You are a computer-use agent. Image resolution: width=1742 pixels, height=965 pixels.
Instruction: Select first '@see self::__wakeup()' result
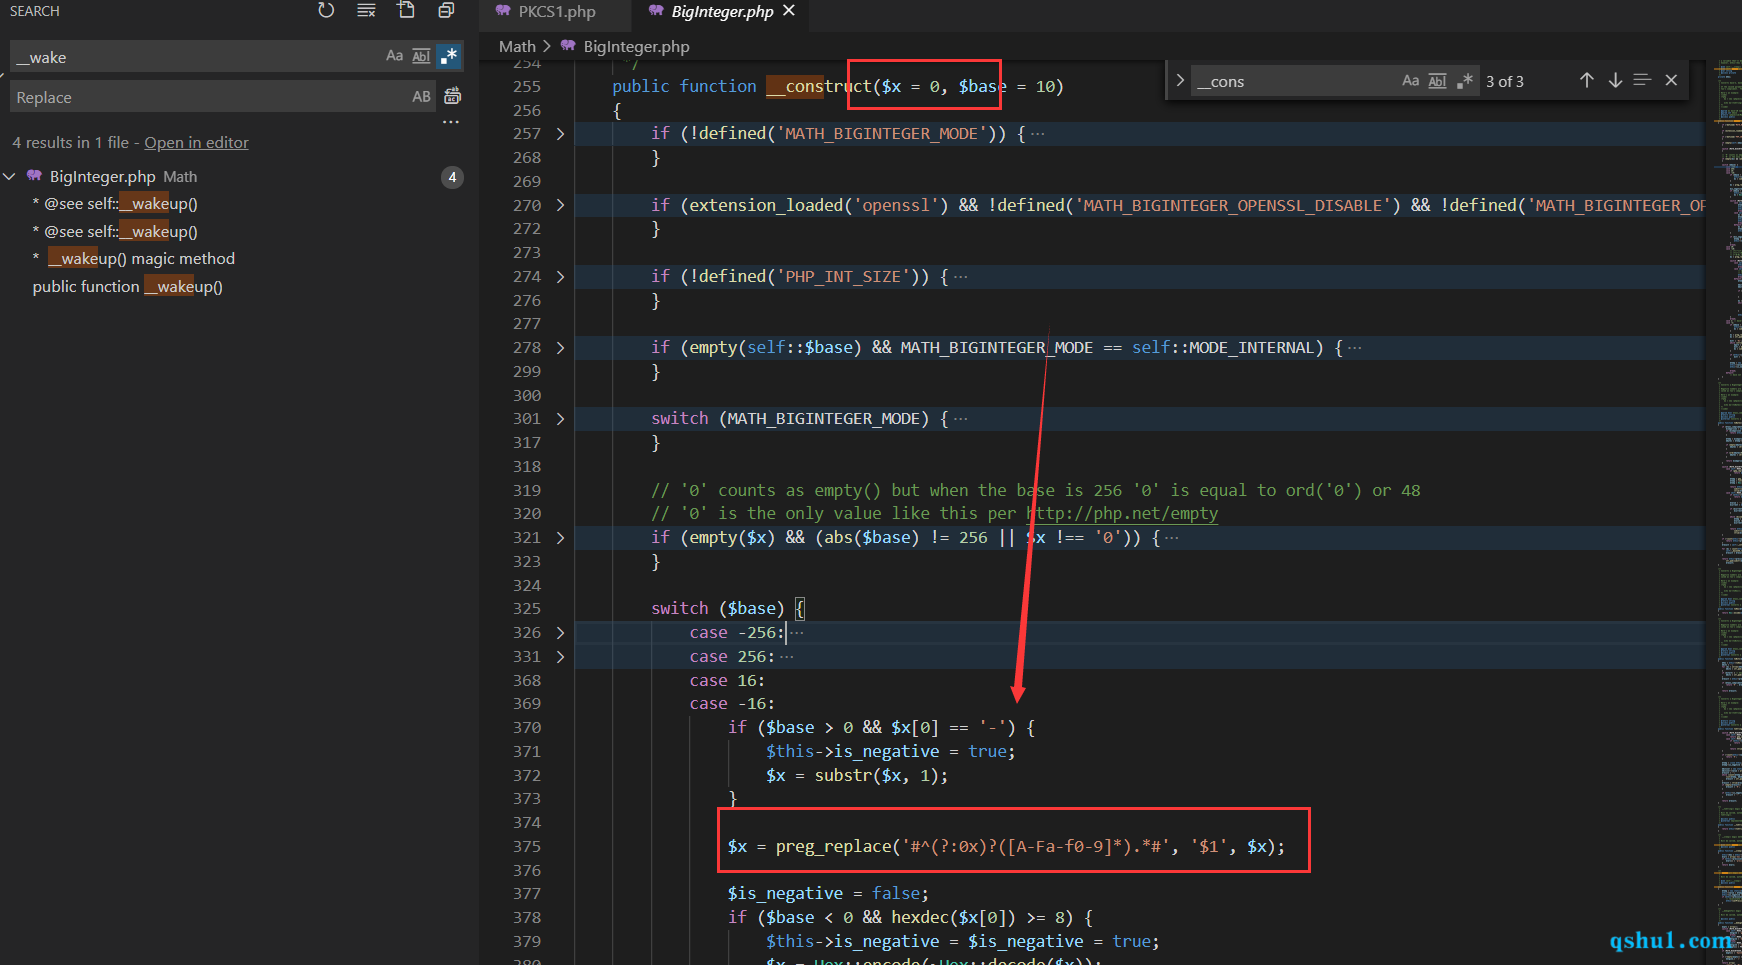pos(114,204)
